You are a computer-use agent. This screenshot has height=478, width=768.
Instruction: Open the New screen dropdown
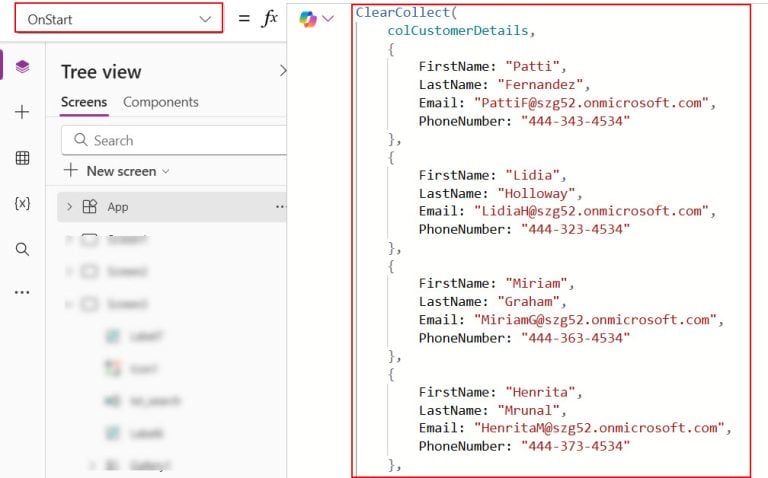pos(116,171)
